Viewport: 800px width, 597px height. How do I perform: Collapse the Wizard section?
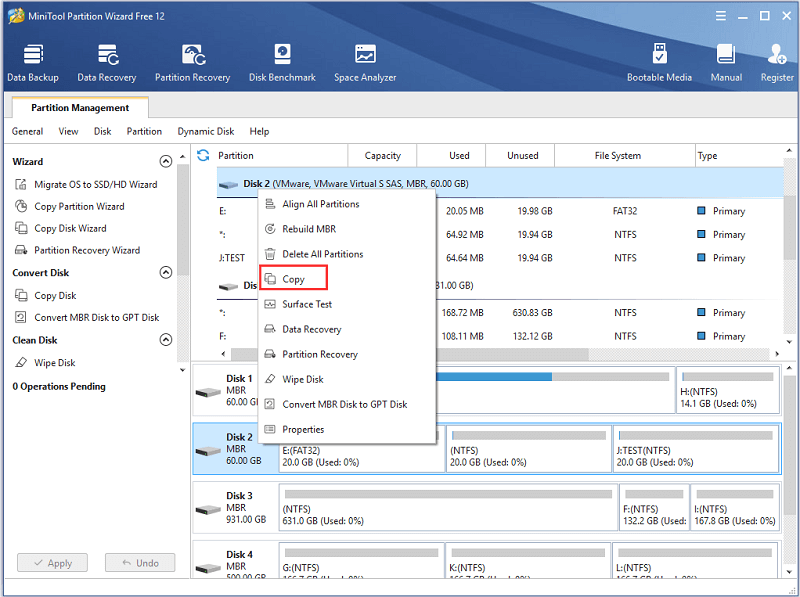(x=166, y=161)
